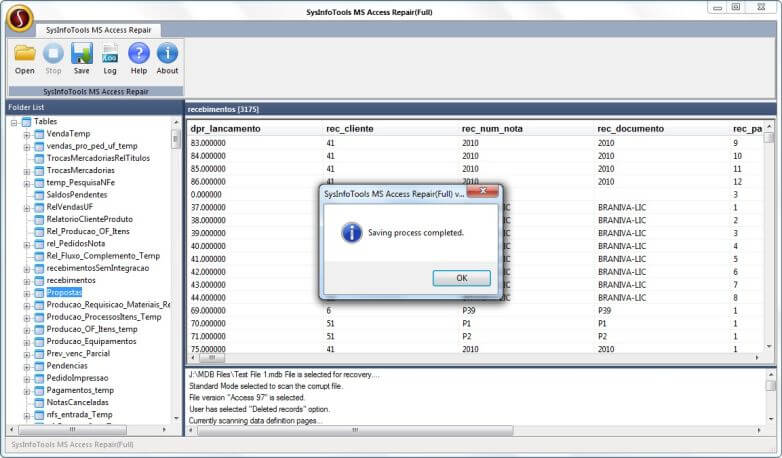Image resolution: width=782 pixels, height=458 pixels.
Task: Collapse the Tables root node
Action: tap(14, 122)
